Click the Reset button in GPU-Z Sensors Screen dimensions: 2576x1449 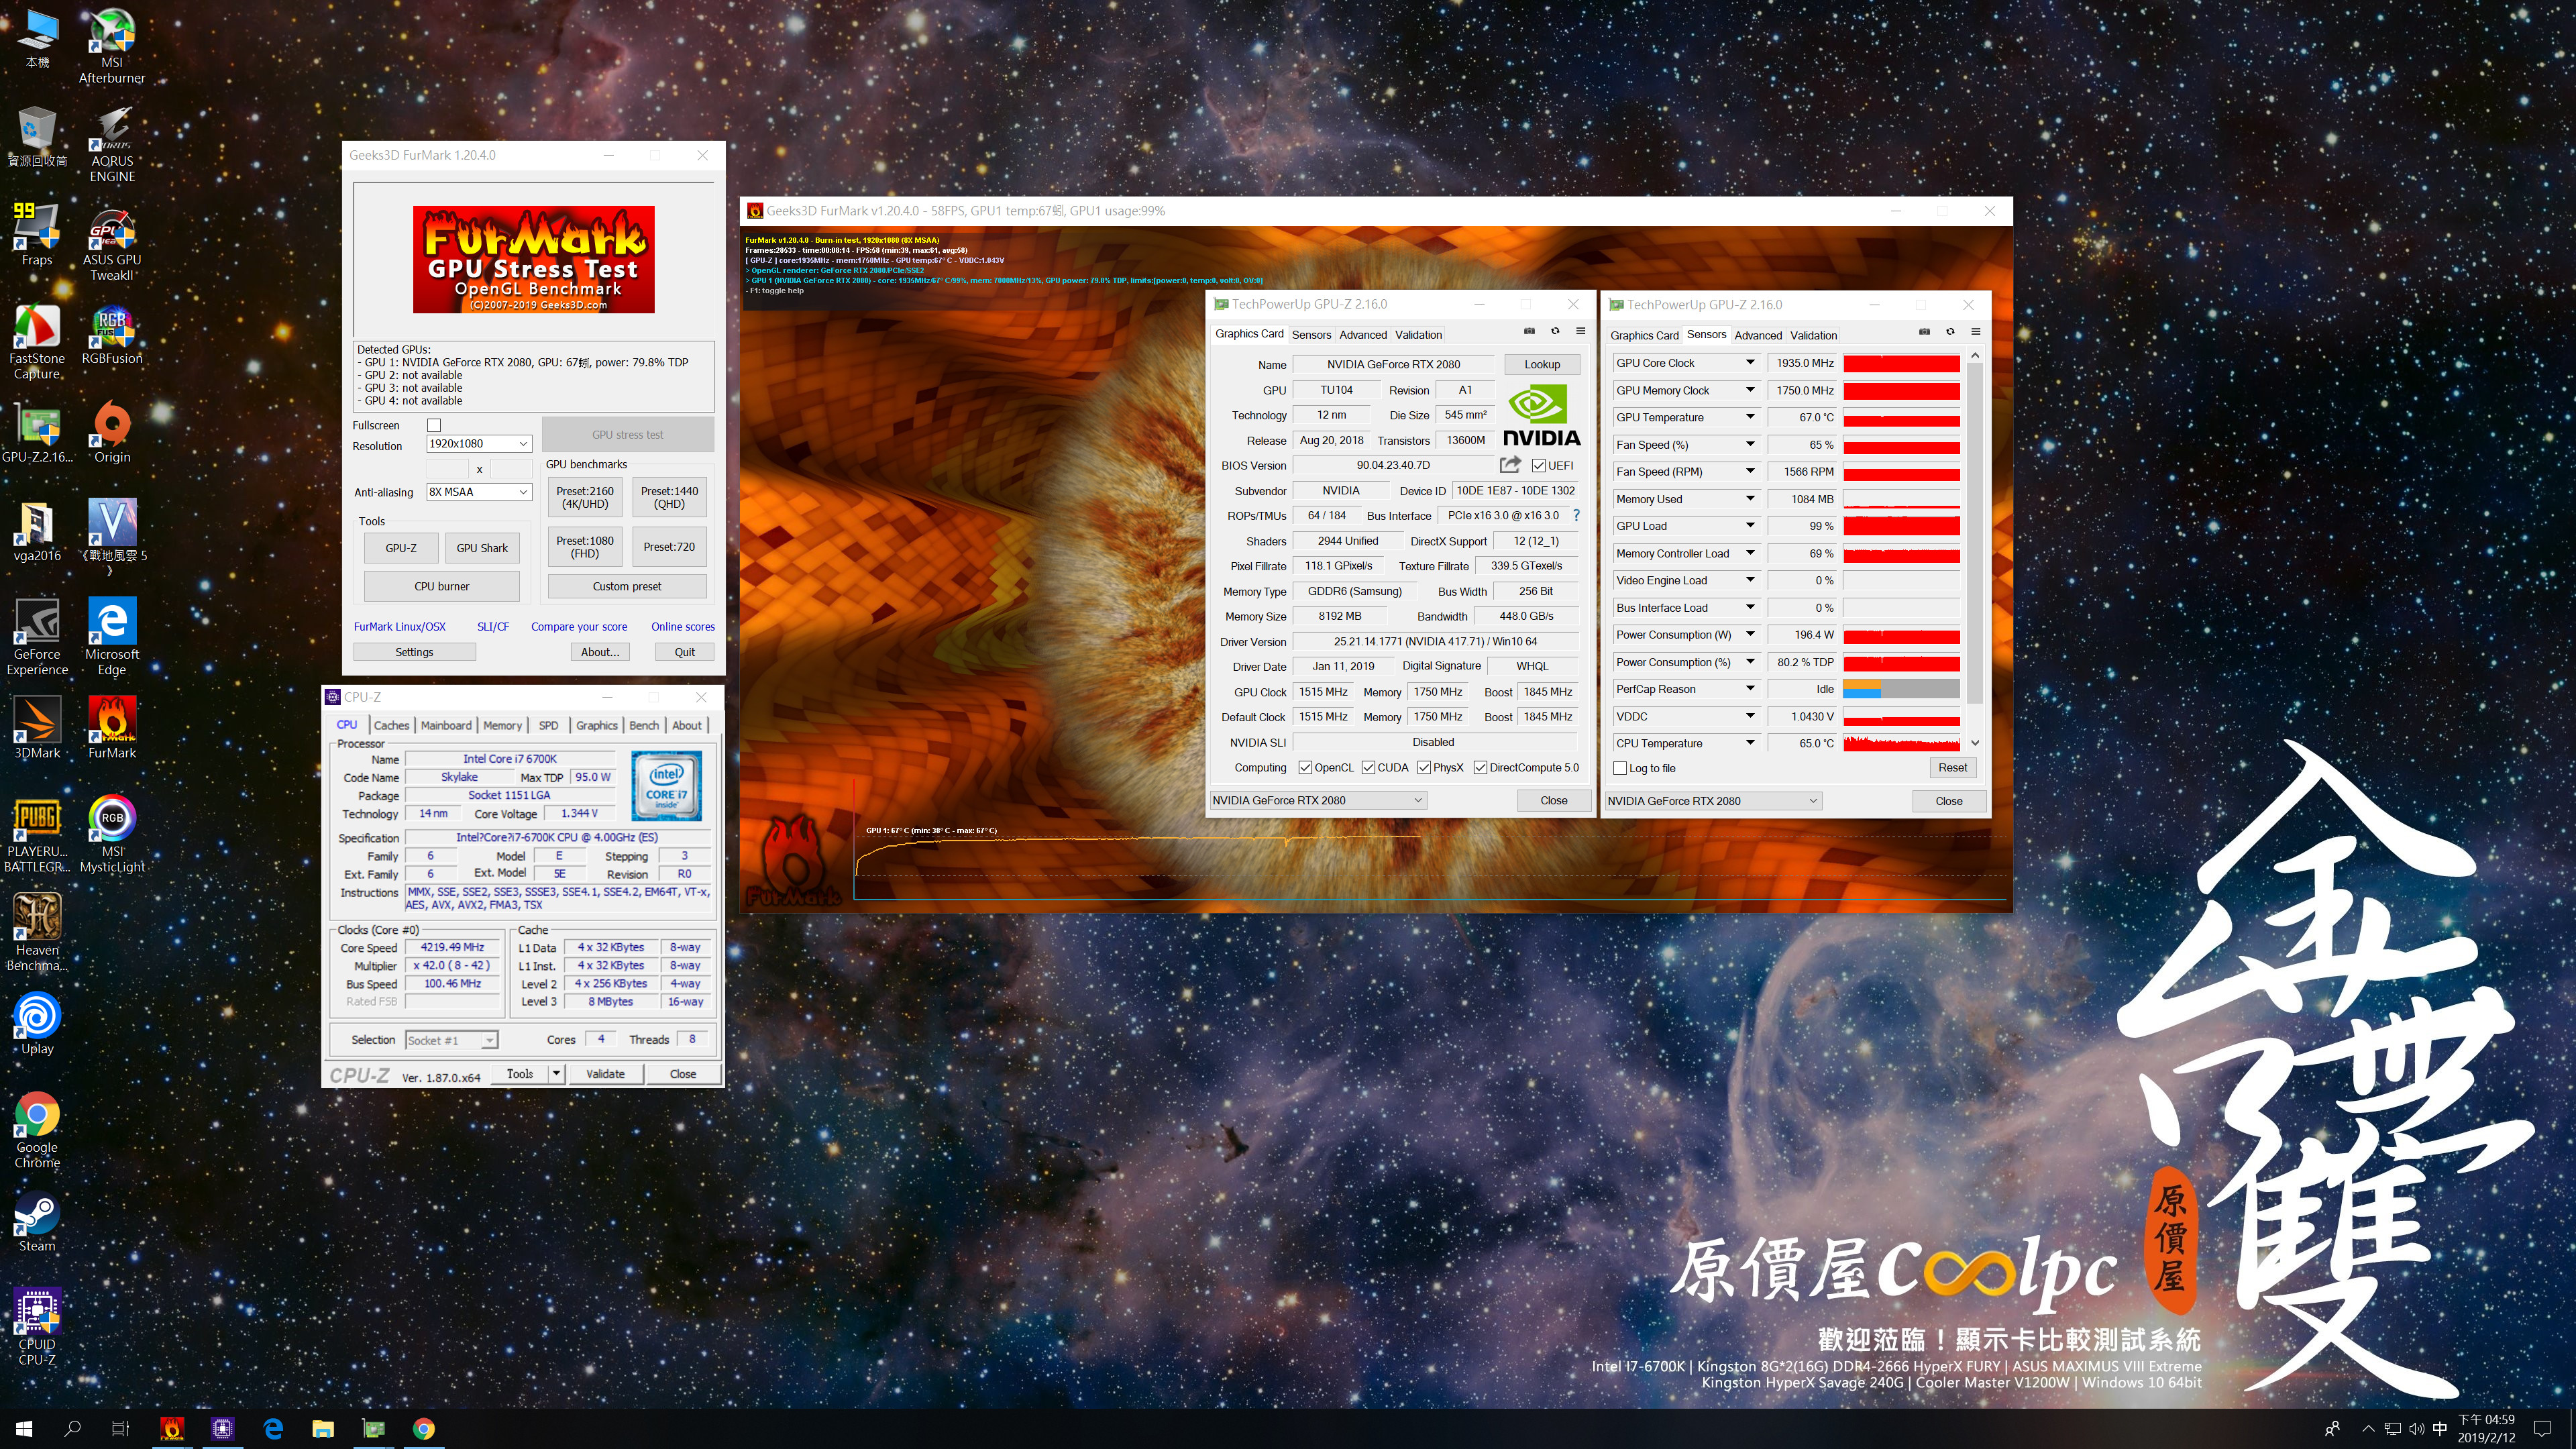point(1952,768)
